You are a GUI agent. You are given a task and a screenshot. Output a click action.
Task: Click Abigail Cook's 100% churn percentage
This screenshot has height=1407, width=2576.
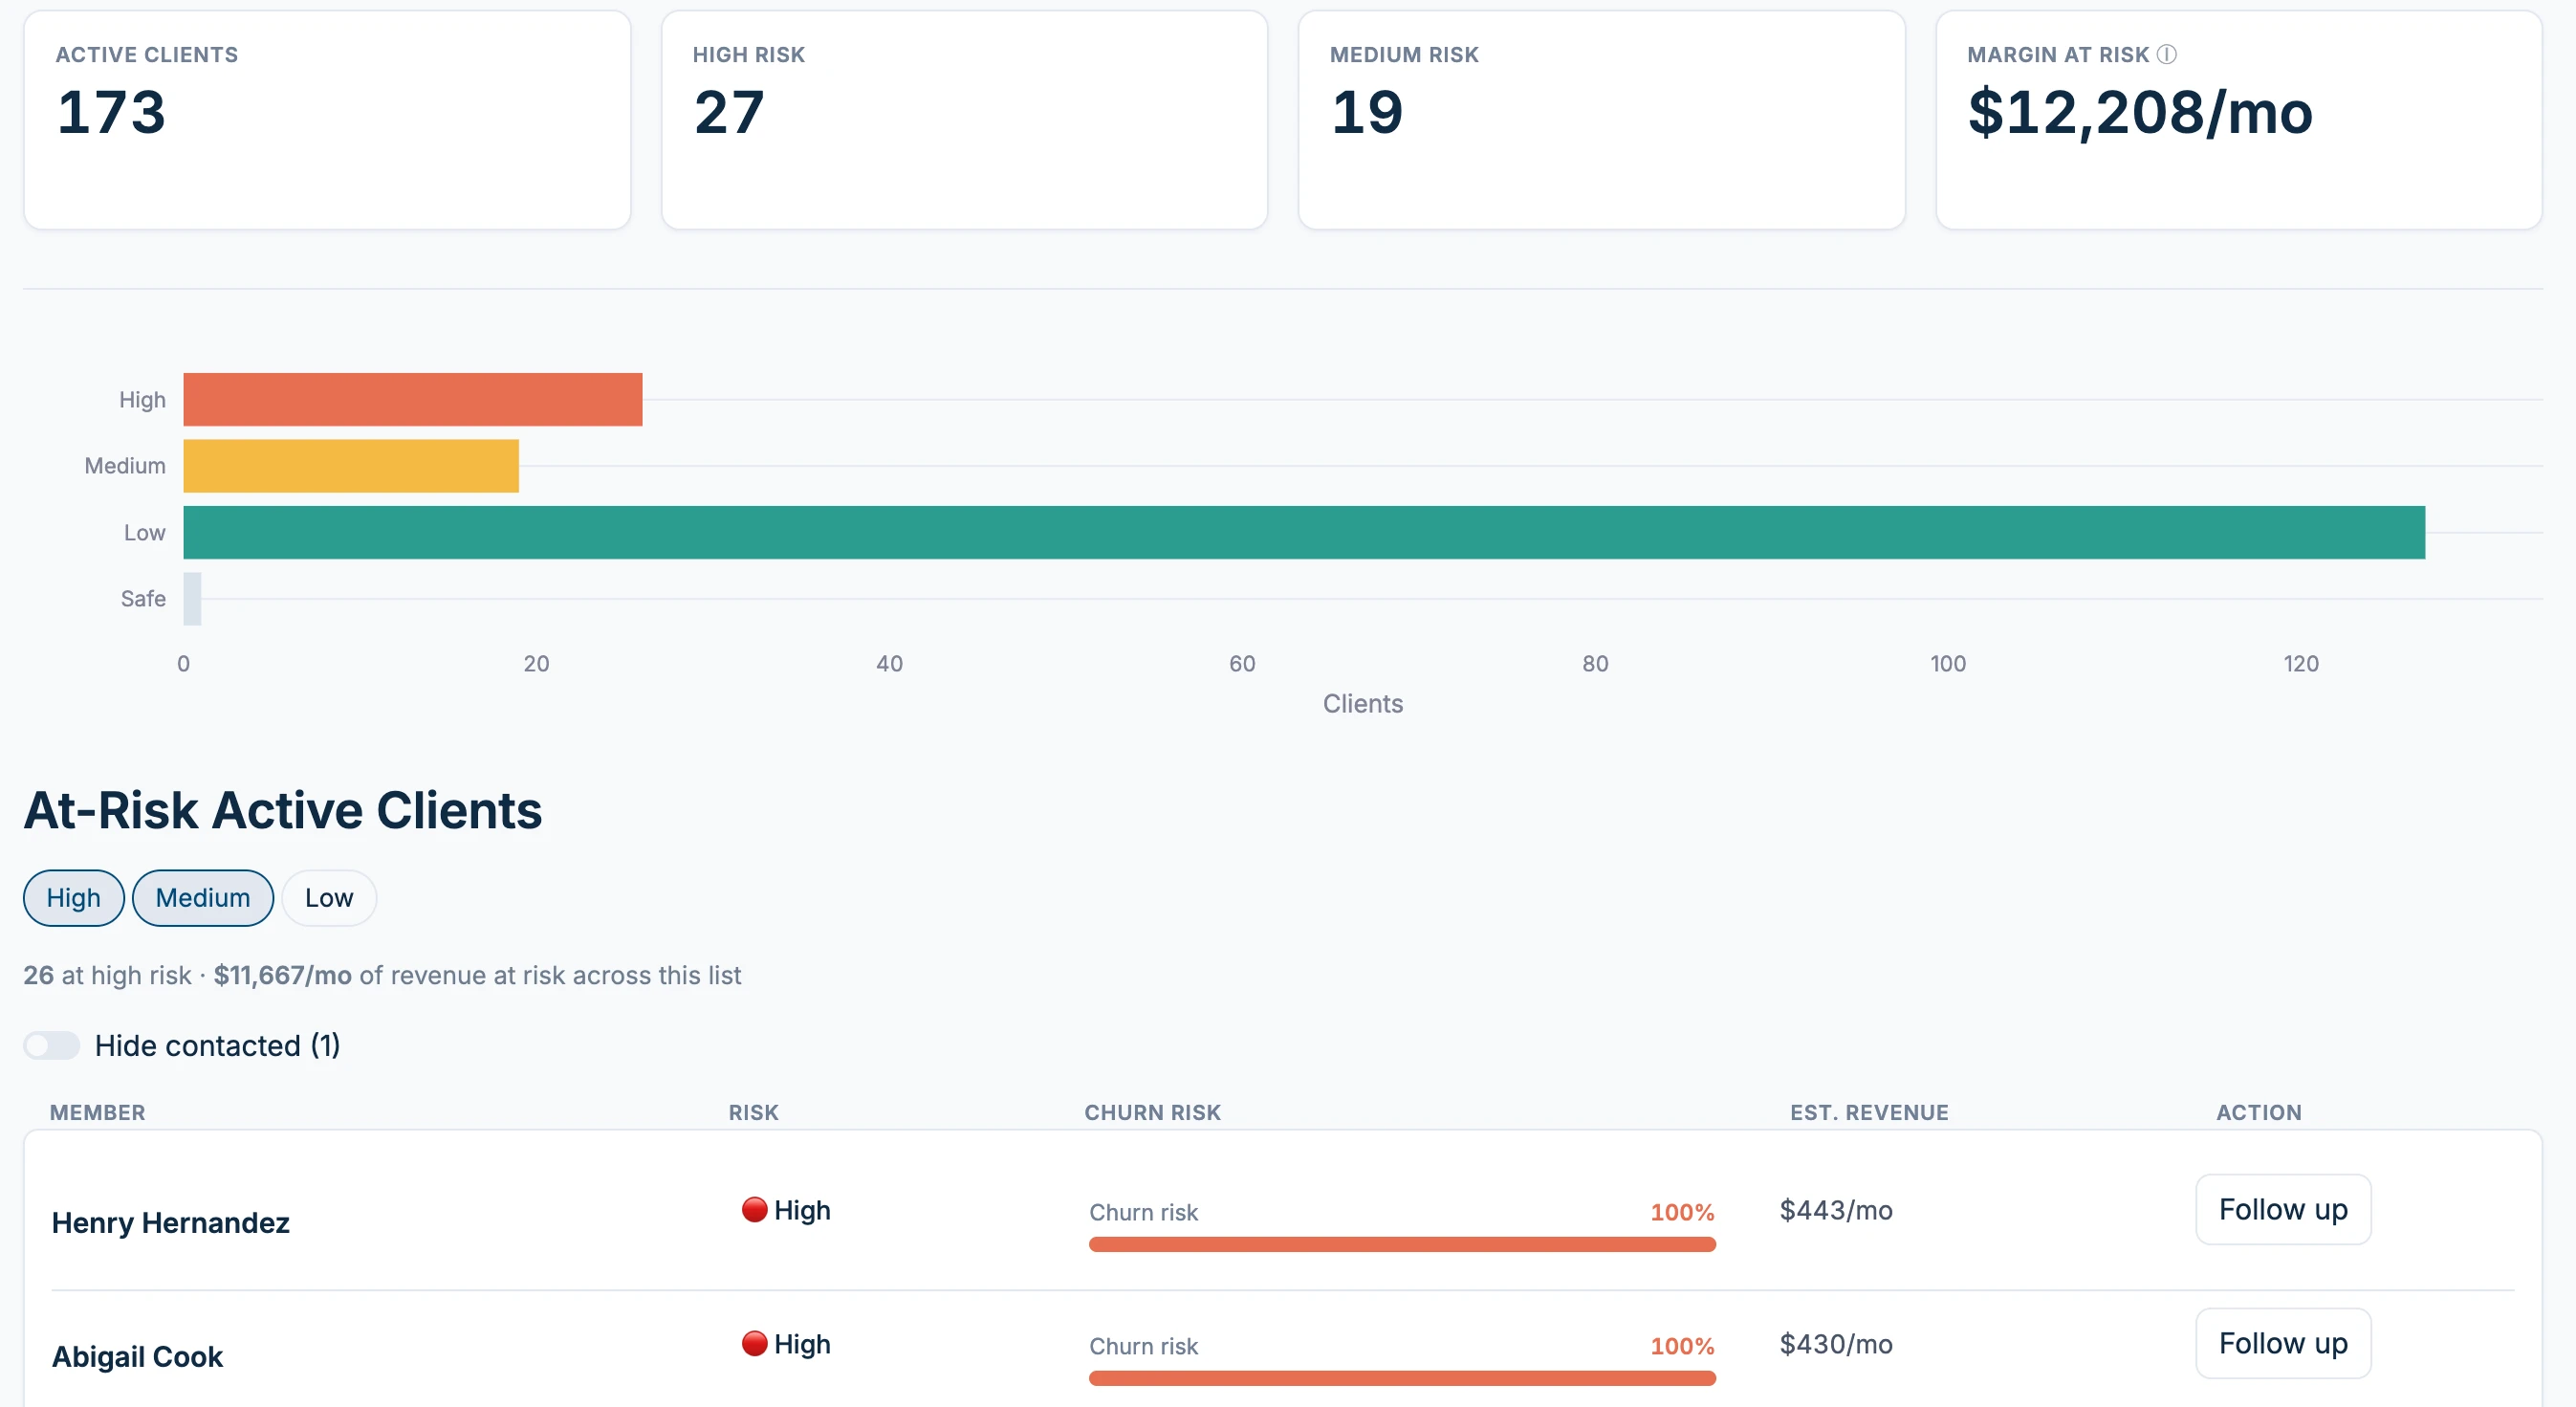(1682, 1346)
